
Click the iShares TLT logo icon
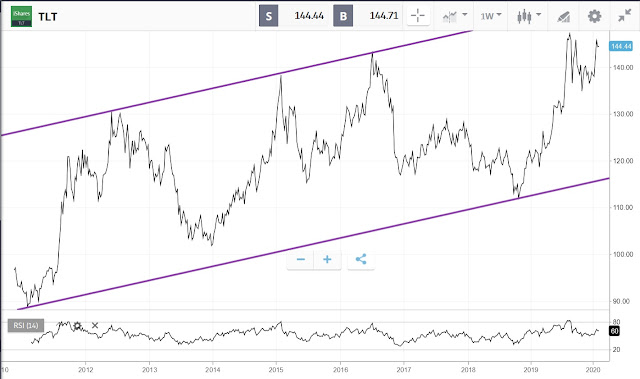(x=21, y=16)
